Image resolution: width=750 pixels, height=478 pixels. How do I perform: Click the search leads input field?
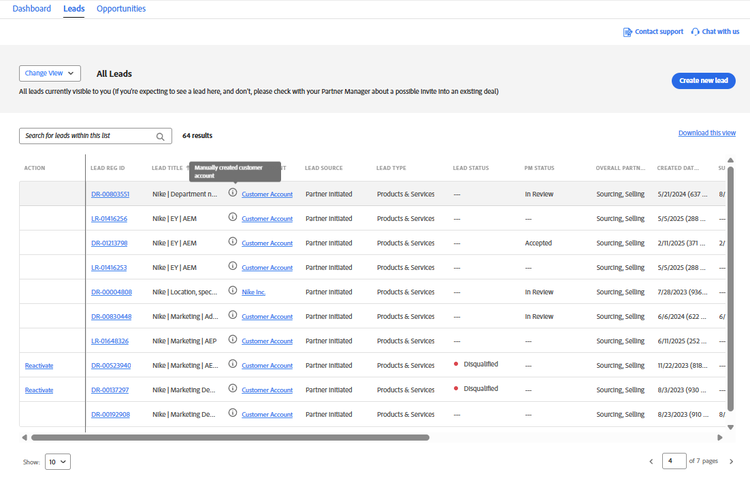88,136
